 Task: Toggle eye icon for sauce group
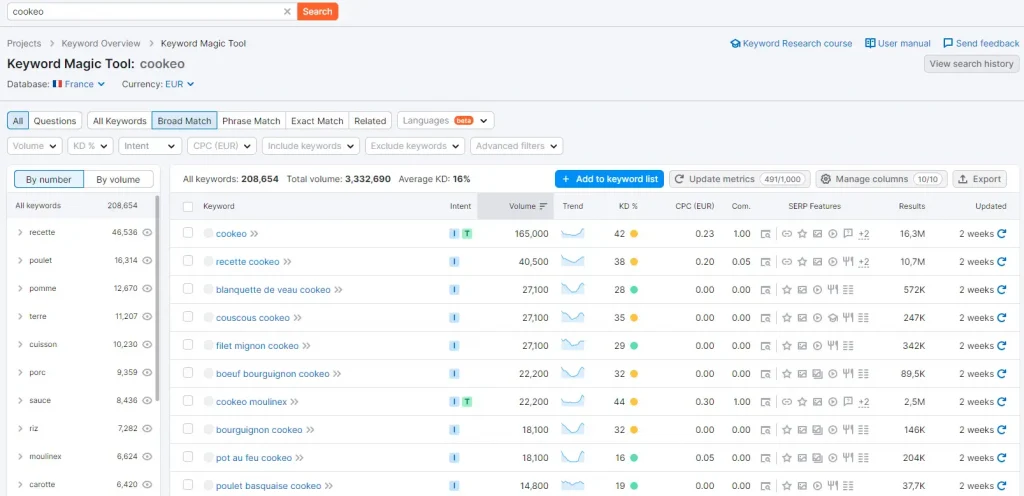pos(148,401)
